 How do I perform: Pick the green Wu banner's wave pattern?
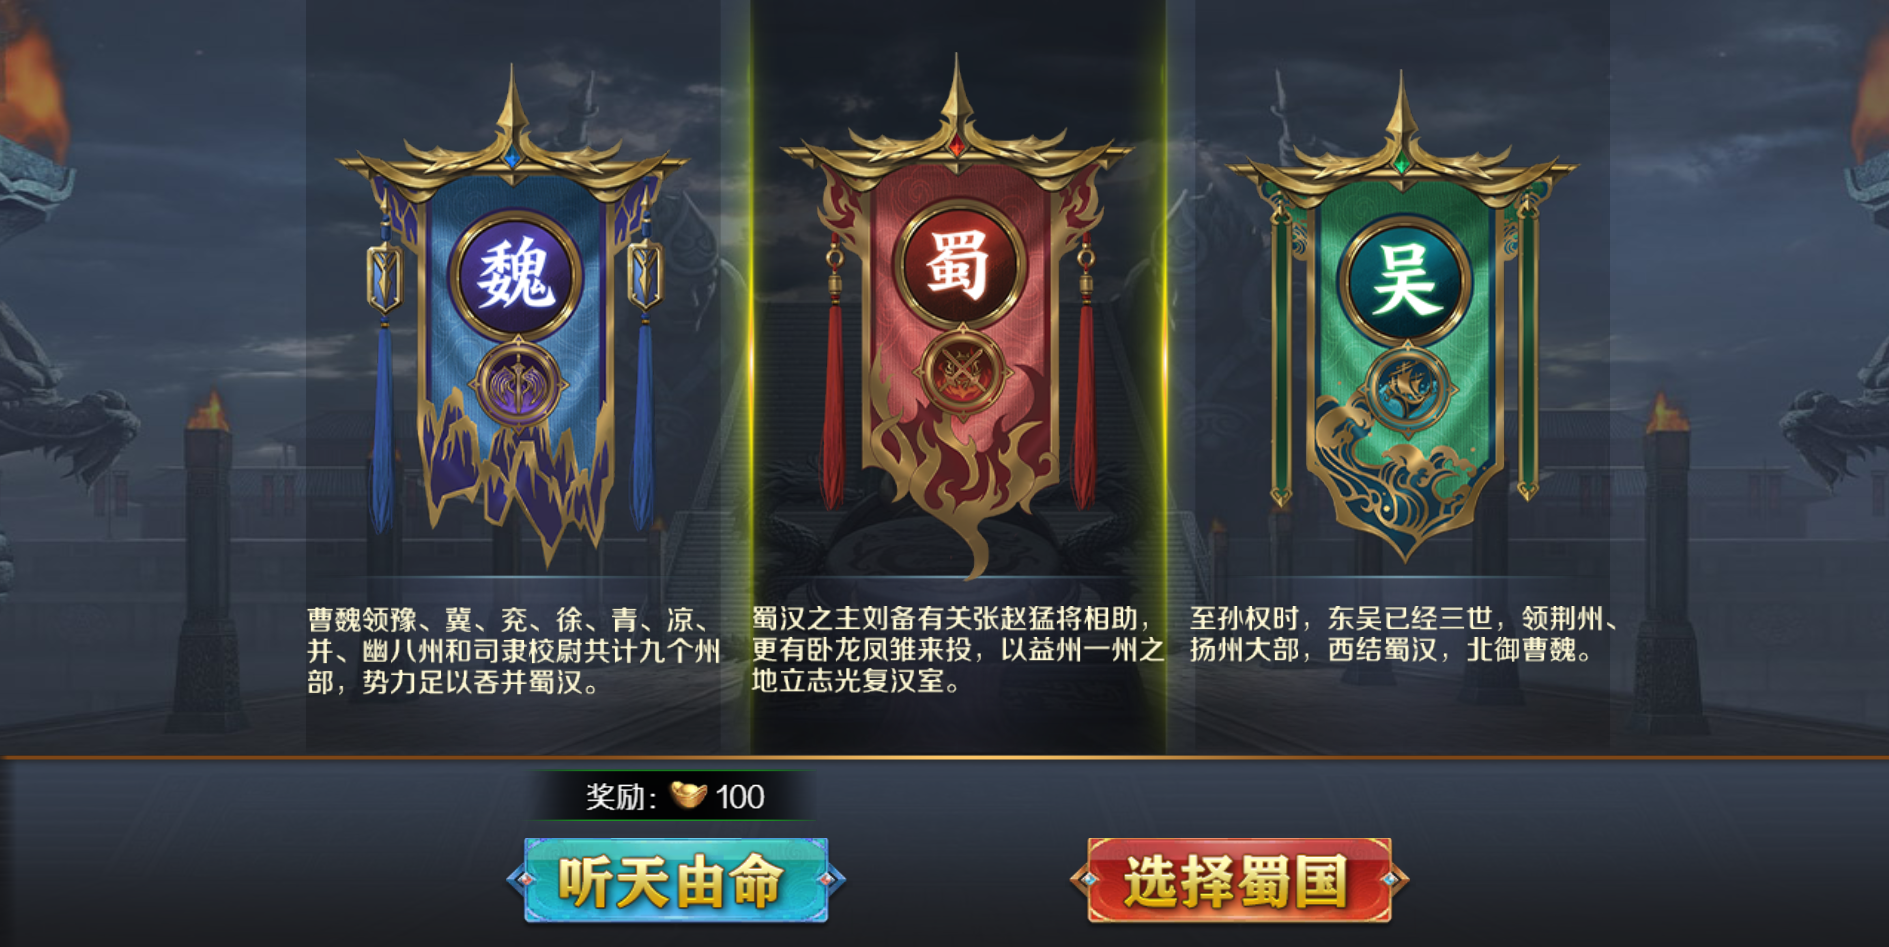[x=1405, y=470]
